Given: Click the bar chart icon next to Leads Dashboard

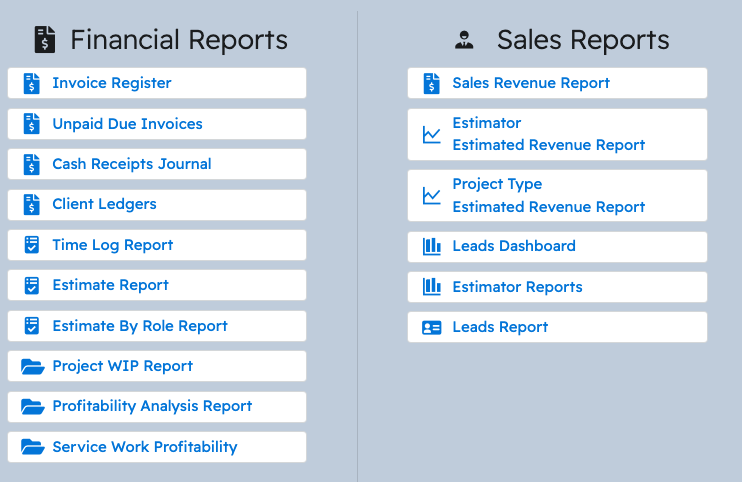Looking at the screenshot, I should [x=432, y=246].
